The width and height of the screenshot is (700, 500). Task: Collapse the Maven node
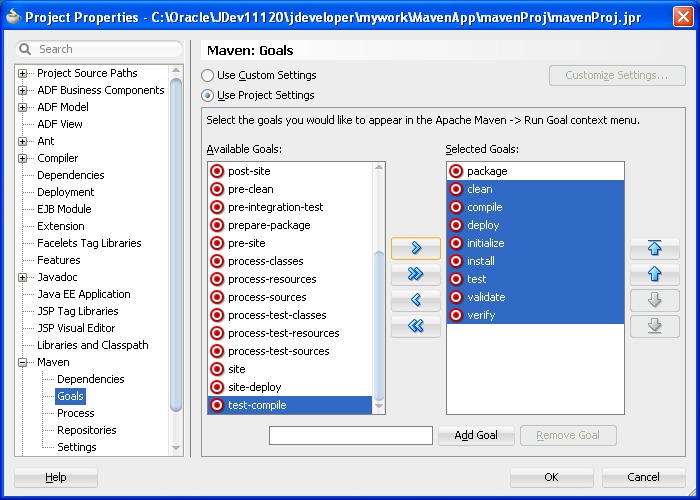pyautogui.click(x=22, y=362)
